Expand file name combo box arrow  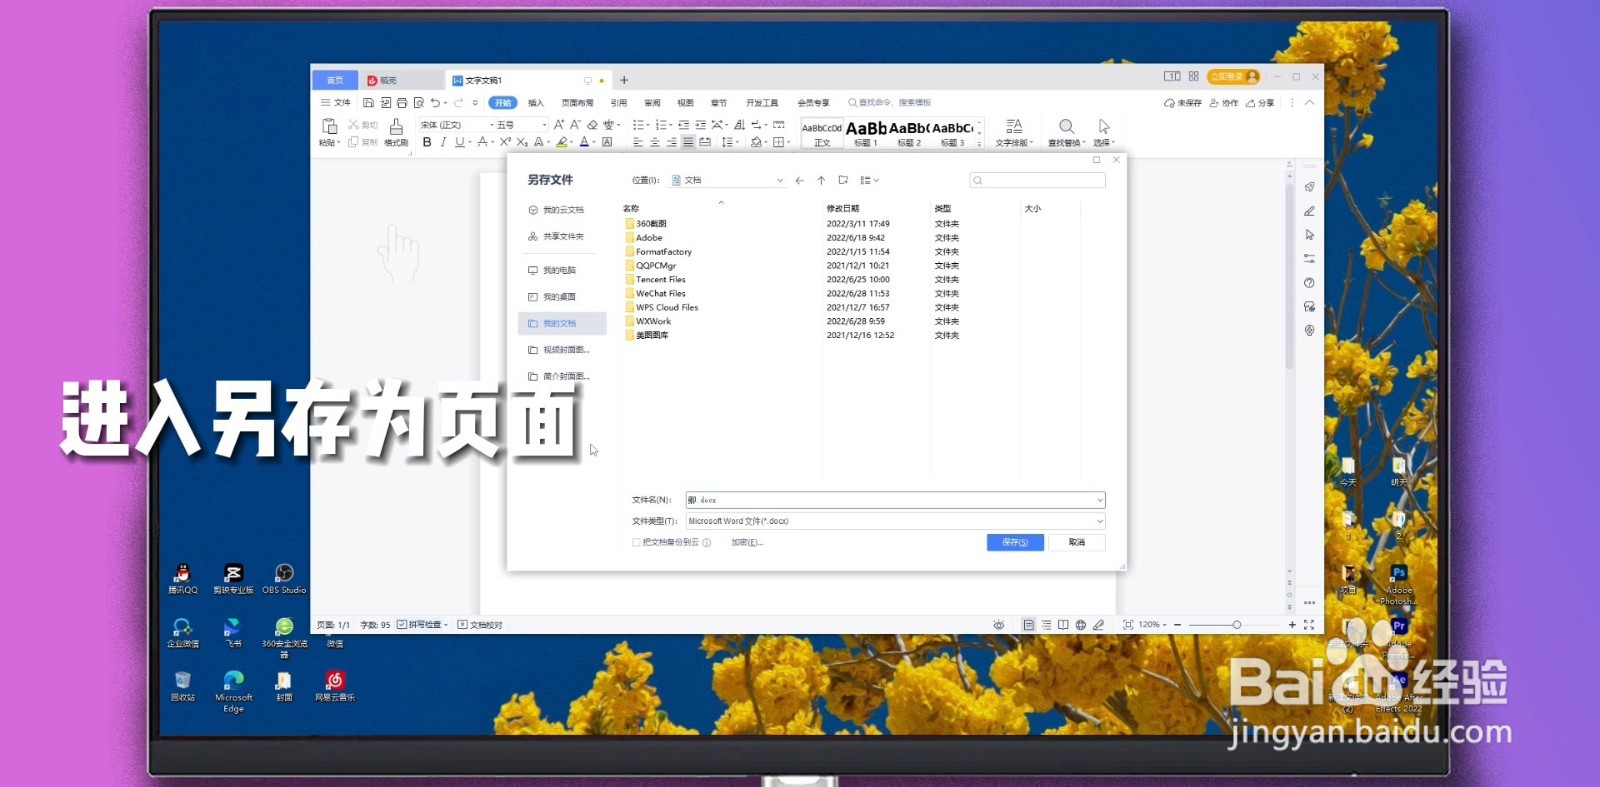[1099, 500]
